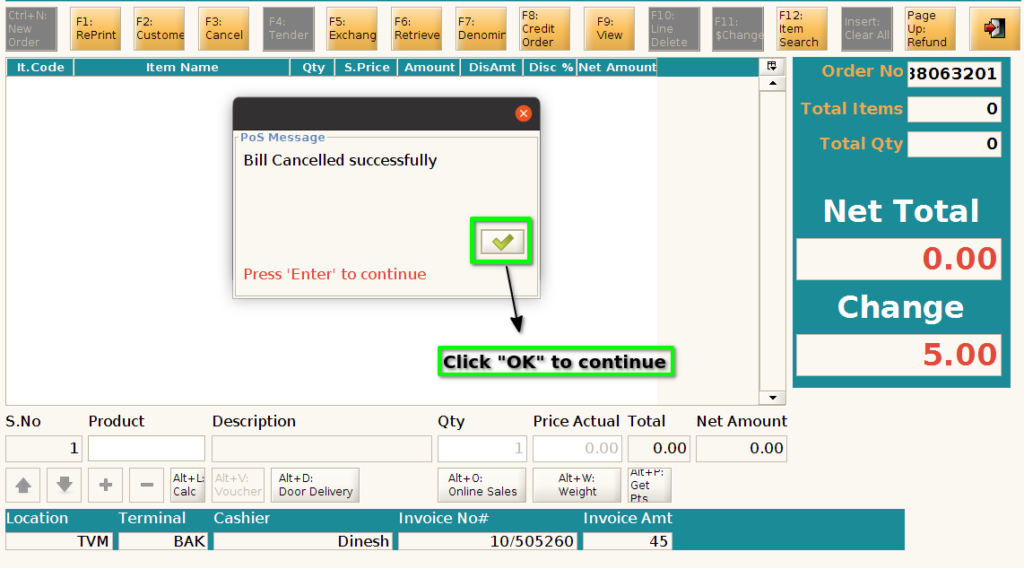Click Alt+P Get Pts button
This screenshot has height=568, width=1024.
point(649,485)
